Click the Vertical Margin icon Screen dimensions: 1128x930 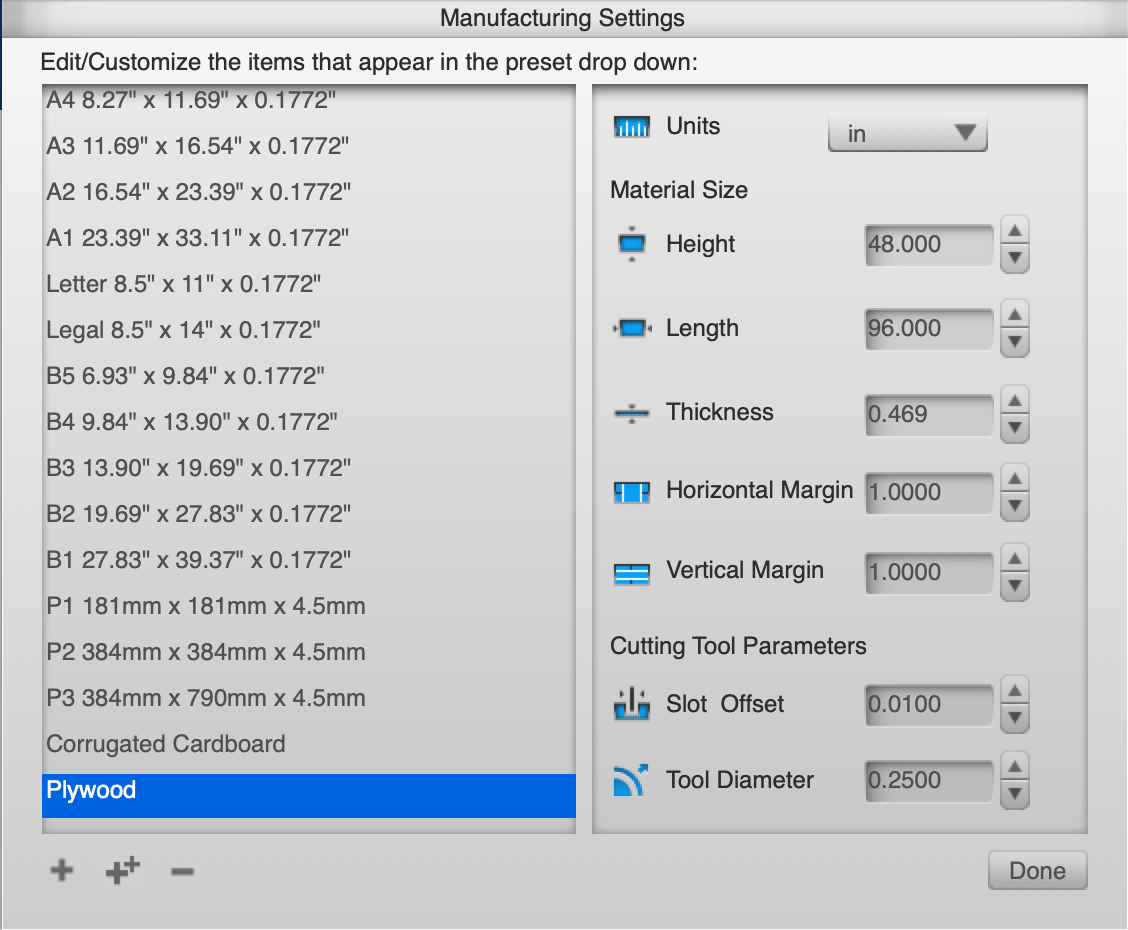(632, 573)
